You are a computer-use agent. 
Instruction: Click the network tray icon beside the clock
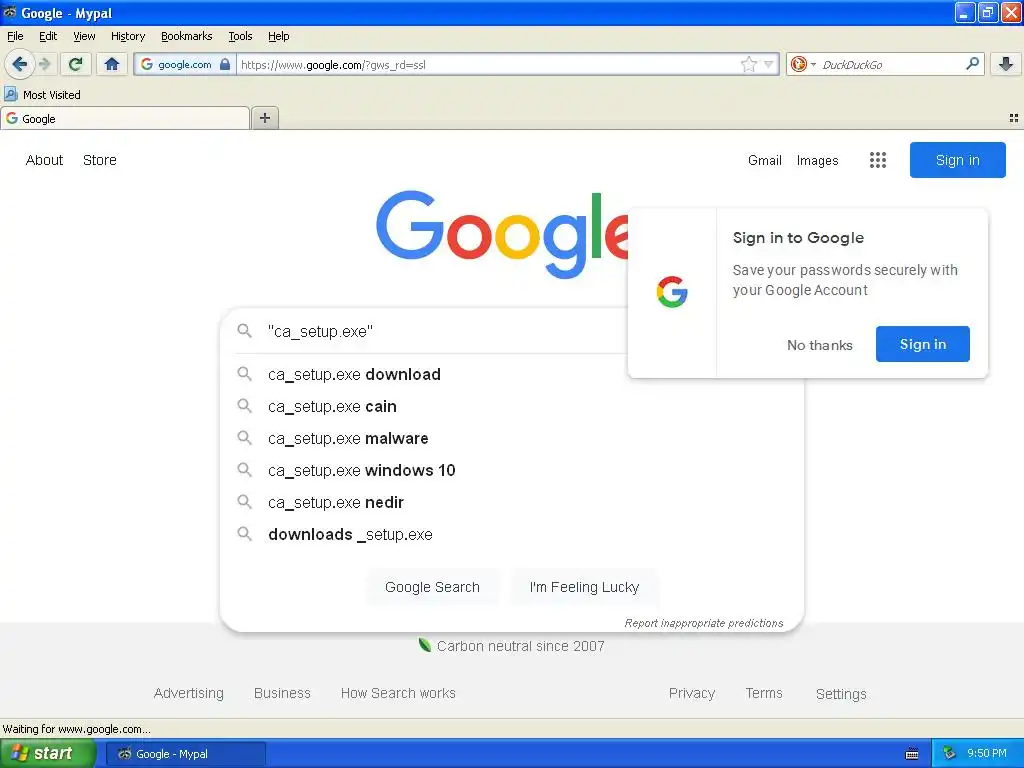(x=949, y=754)
